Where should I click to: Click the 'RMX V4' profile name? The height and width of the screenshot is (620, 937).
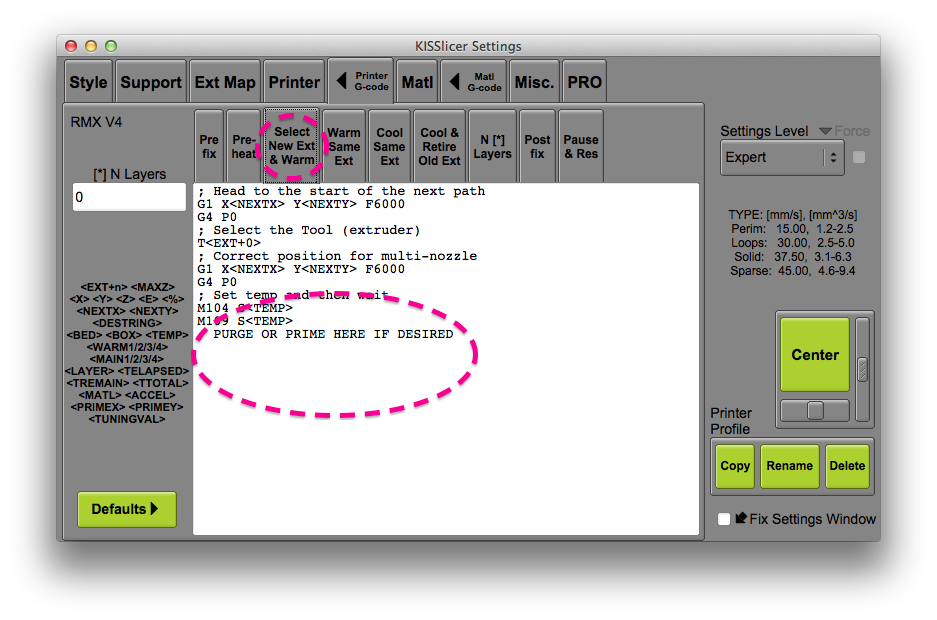click(96, 122)
